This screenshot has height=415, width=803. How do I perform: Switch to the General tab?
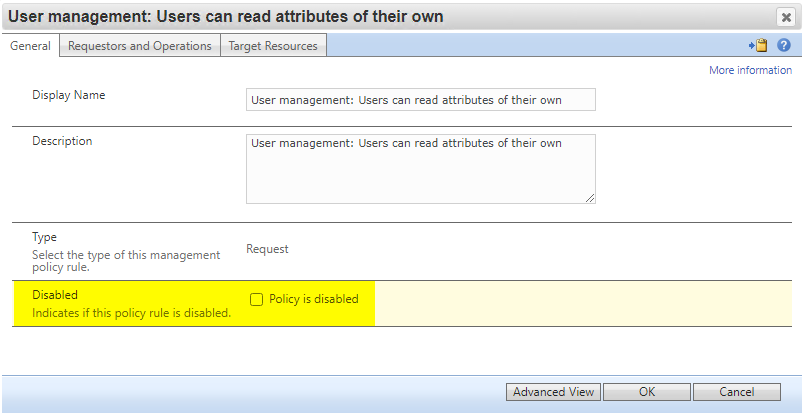tap(30, 46)
